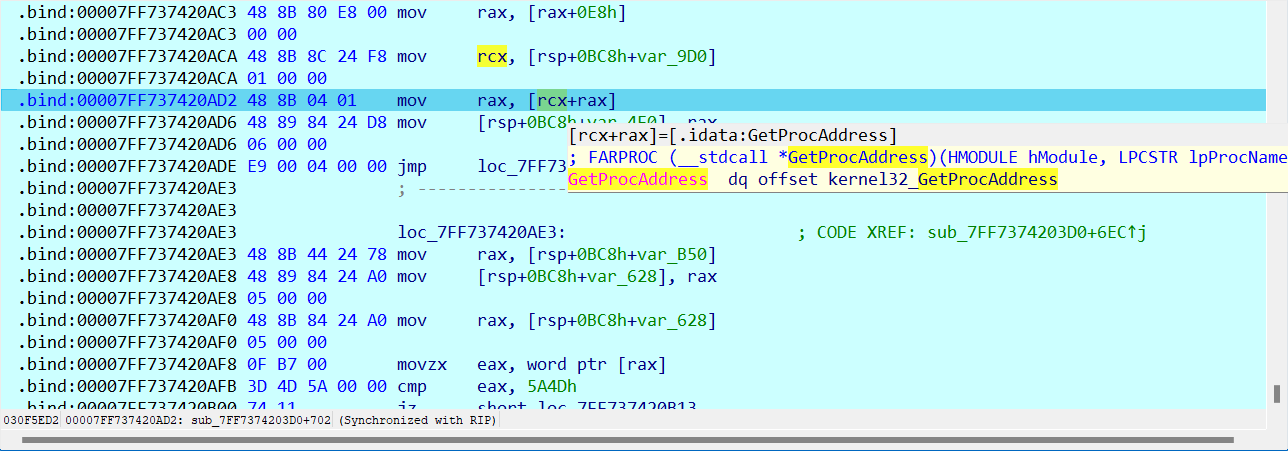1288x451 pixels.
Task: Click the loc_7FF737420AE3 label
Action: click(x=481, y=232)
